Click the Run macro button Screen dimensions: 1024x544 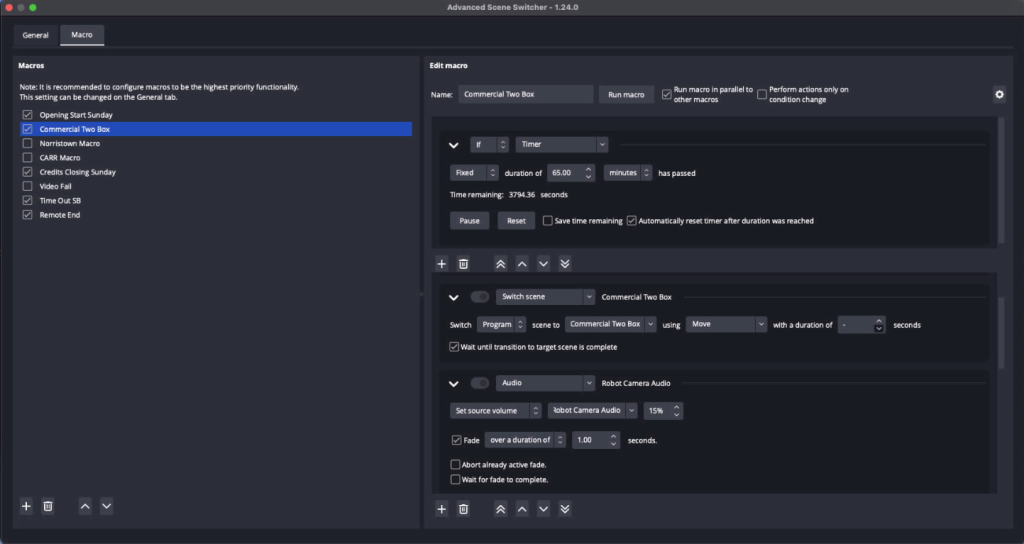tap(626, 94)
